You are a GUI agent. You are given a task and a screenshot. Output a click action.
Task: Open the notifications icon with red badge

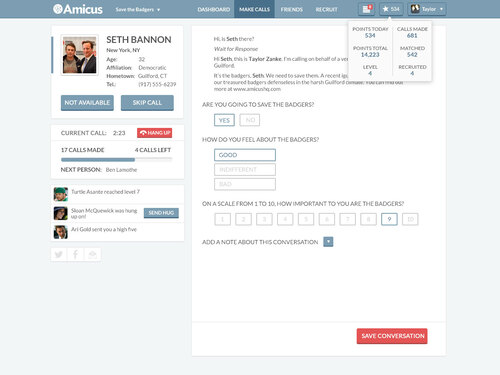367,9
